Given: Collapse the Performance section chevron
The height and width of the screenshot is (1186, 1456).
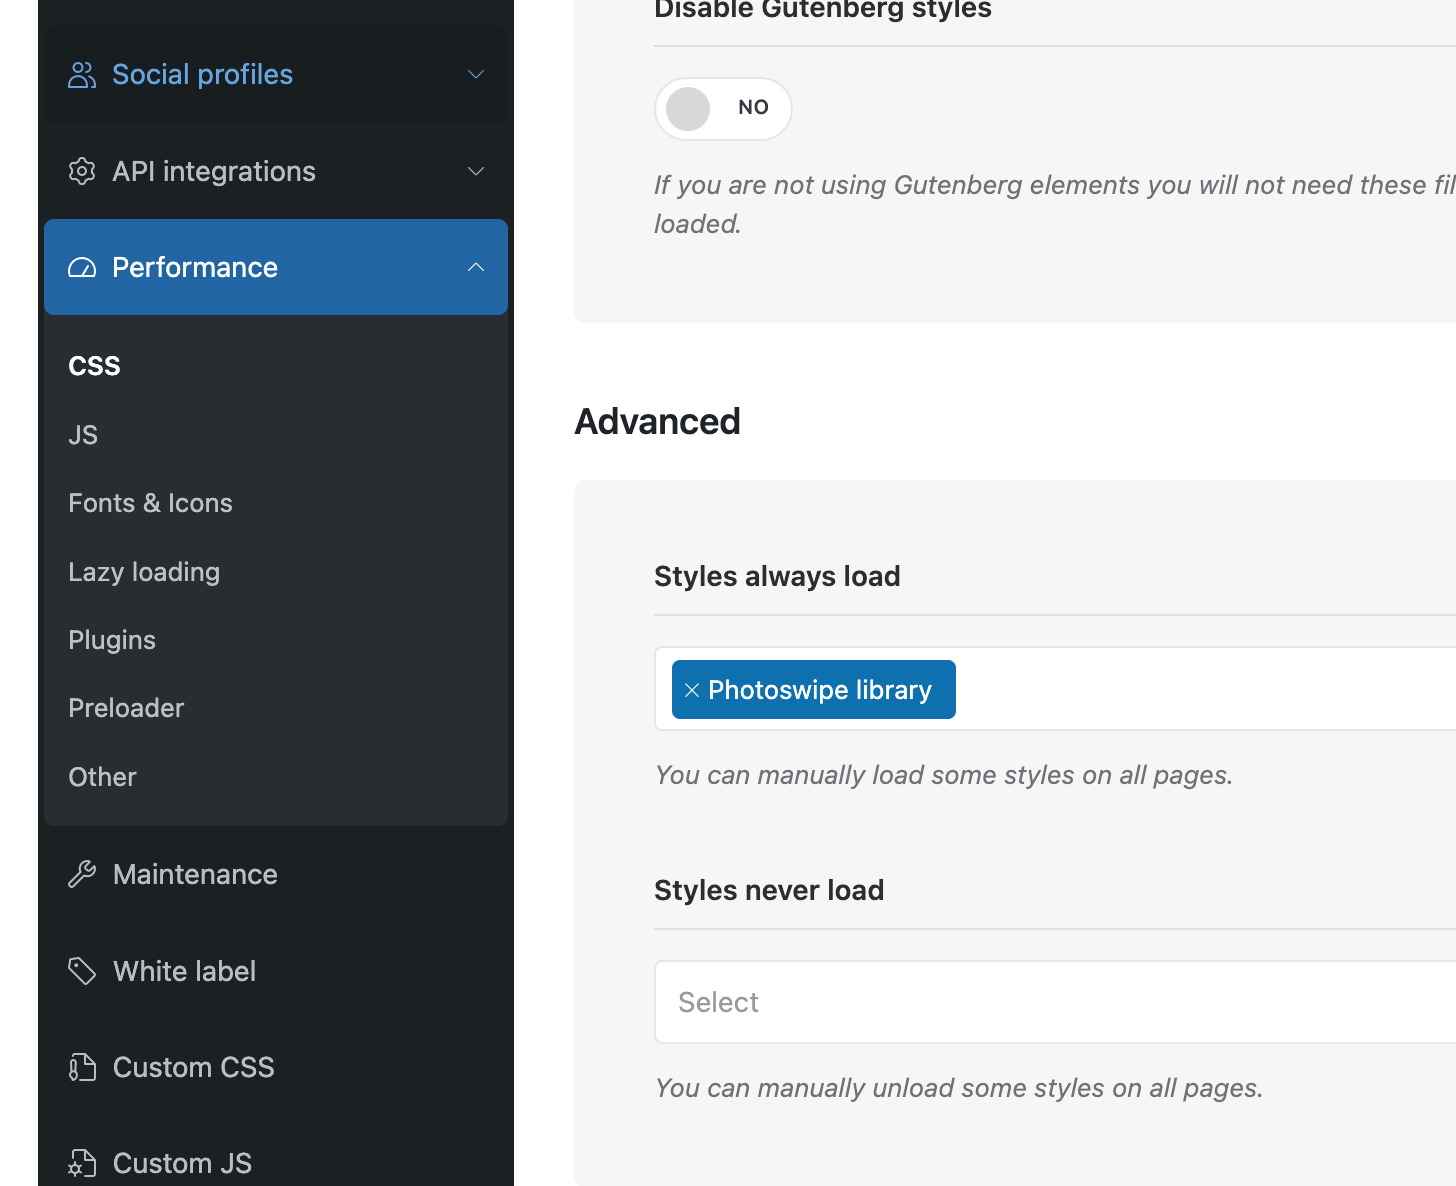Looking at the screenshot, I should point(476,268).
